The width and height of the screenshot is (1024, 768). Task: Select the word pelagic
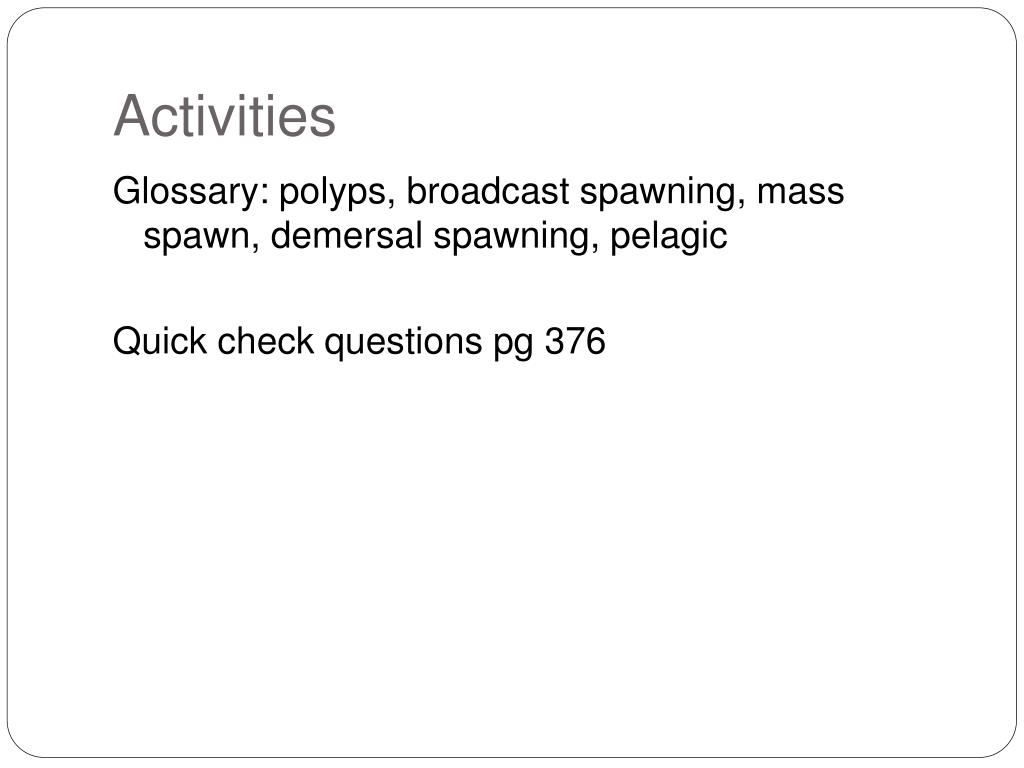point(668,236)
